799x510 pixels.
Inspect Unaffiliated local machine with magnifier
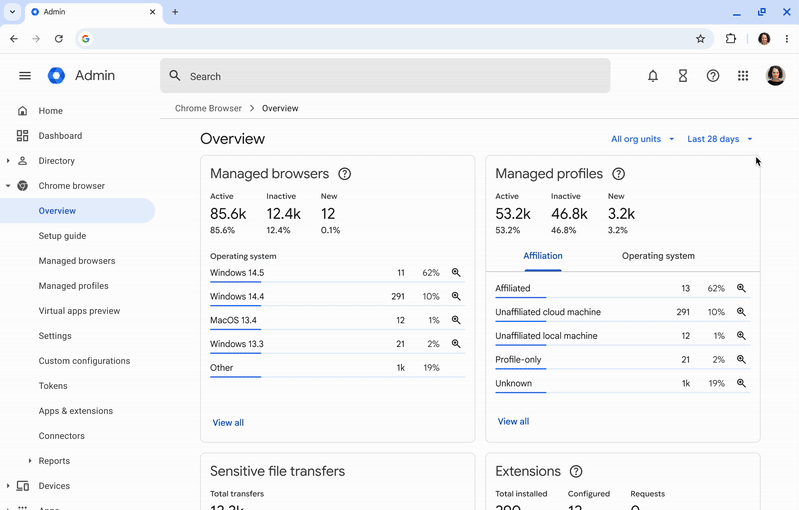pos(741,336)
